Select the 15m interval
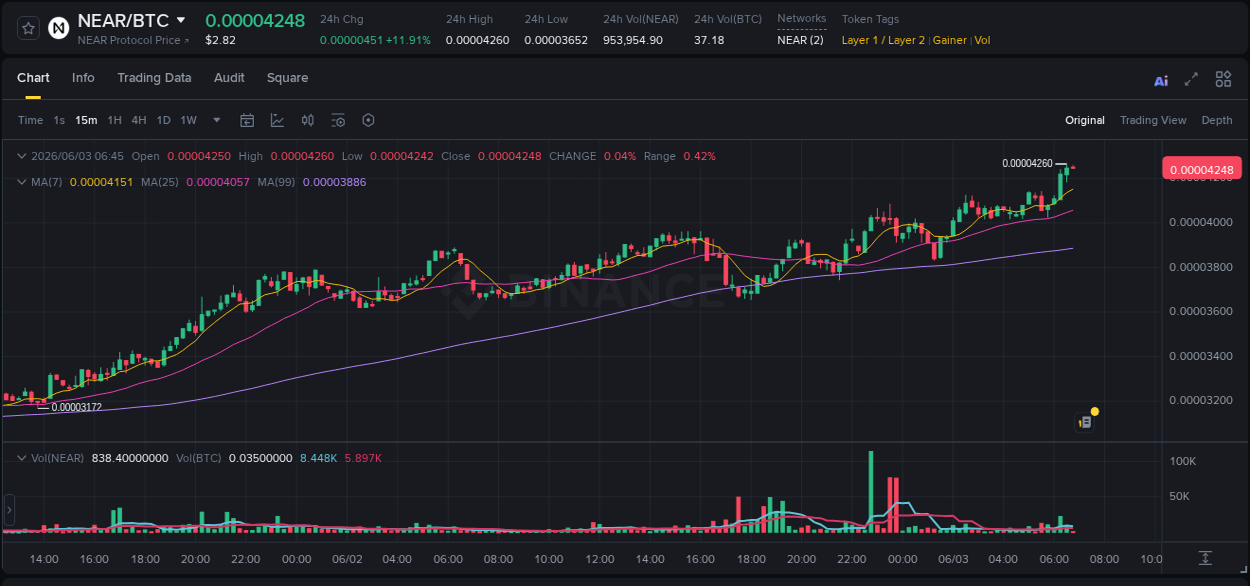This screenshot has width=1250, height=586. pyautogui.click(x=86, y=120)
